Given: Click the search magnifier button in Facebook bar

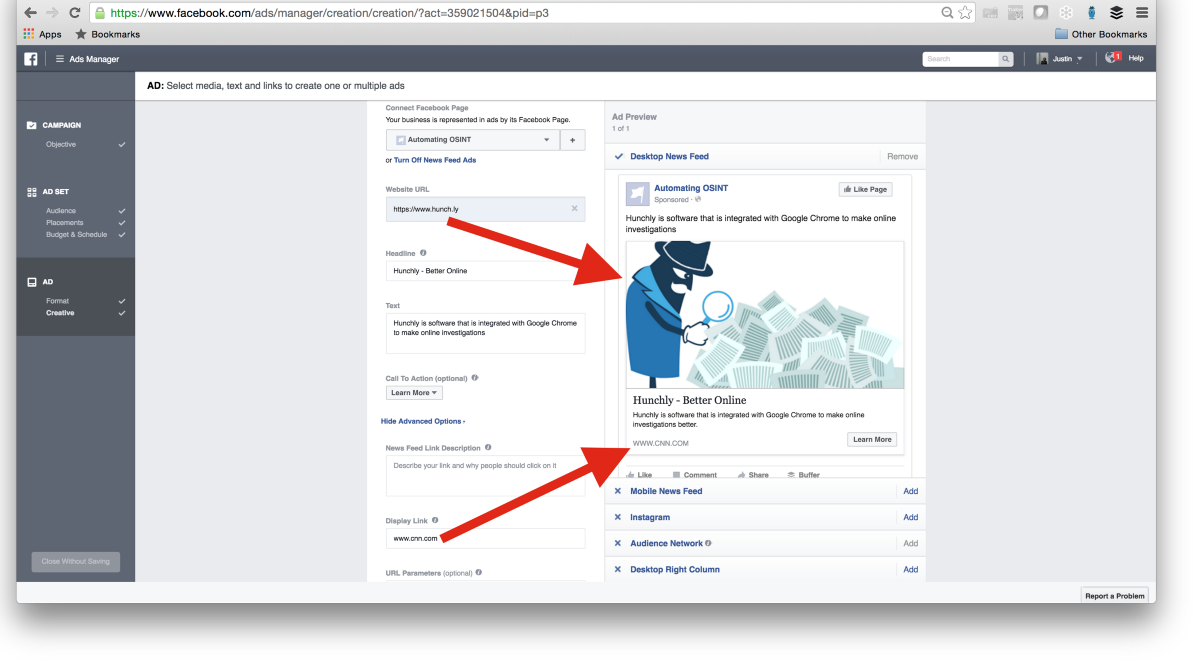Looking at the screenshot, I should [x=1006, y=59].
